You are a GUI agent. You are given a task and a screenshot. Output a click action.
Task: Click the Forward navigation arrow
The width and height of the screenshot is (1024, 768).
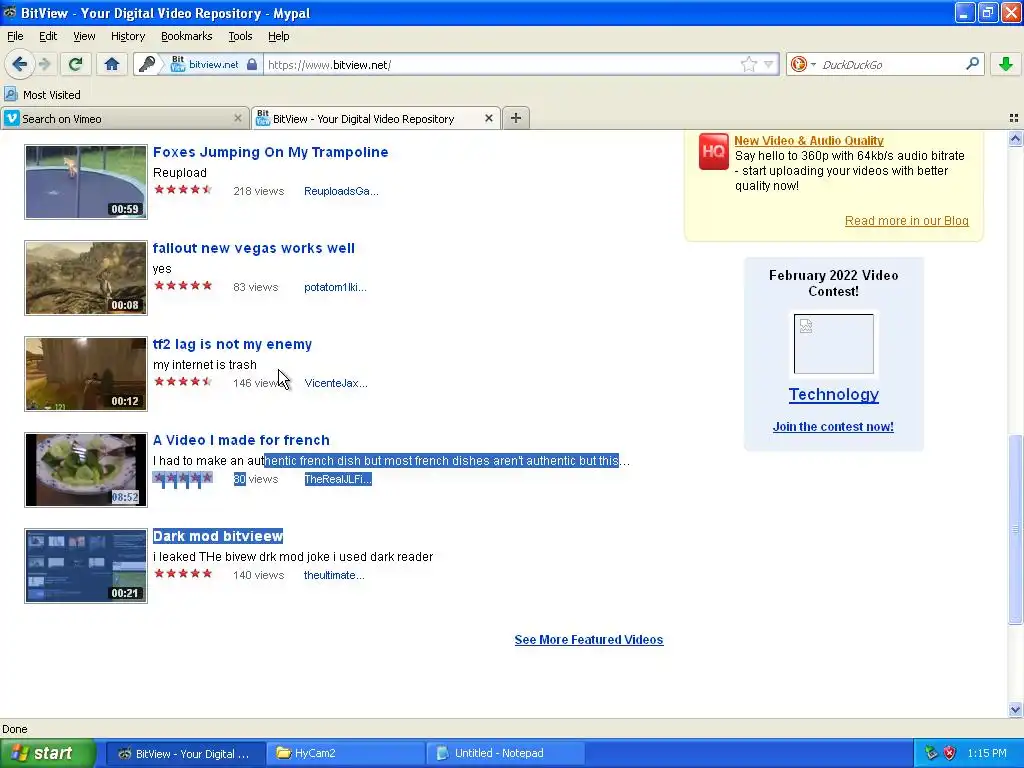pos(44,64)
